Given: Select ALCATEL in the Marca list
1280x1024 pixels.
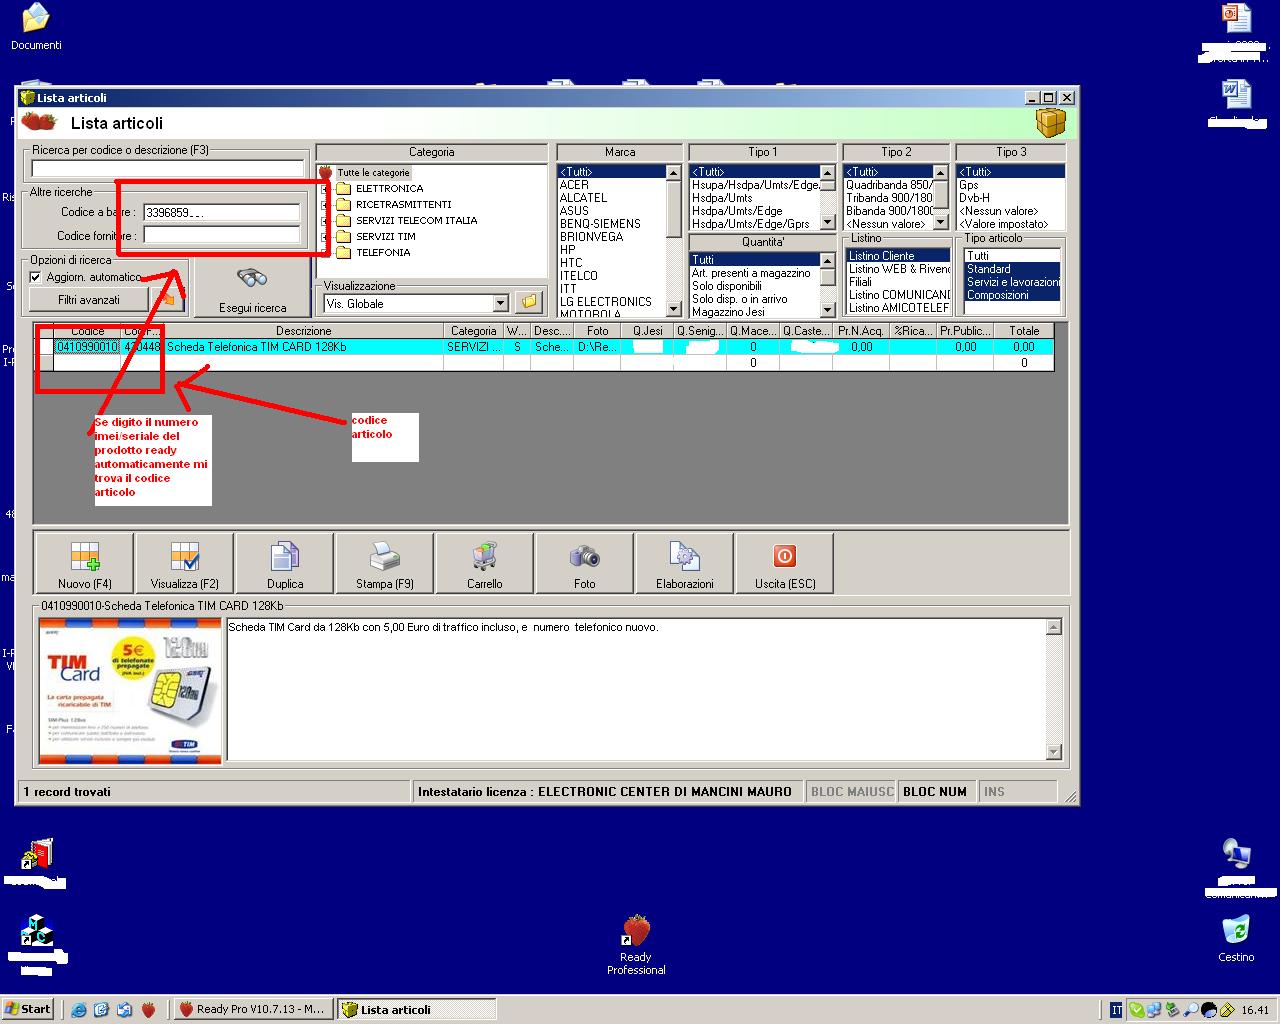Looking at the screenshot, I should [583, 198].
